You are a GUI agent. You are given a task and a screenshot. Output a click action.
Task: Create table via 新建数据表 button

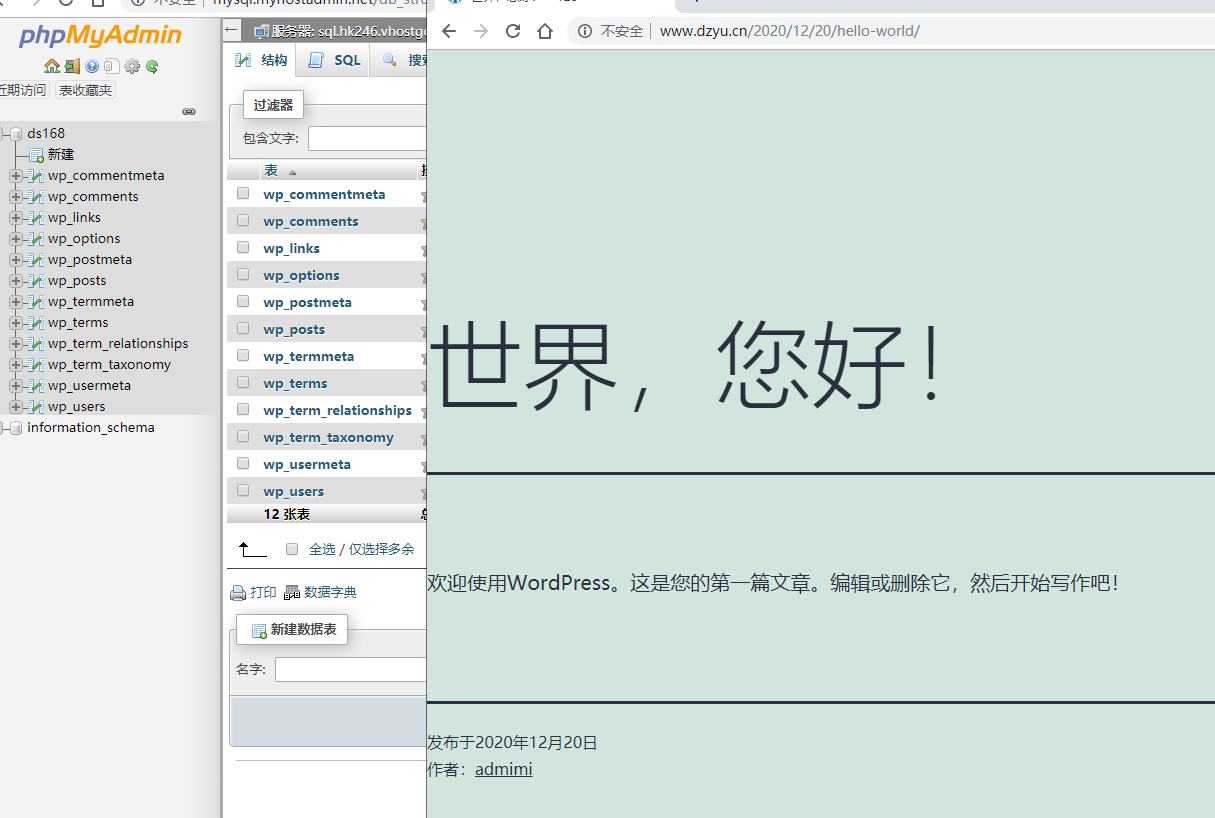(x=292, y=629)
